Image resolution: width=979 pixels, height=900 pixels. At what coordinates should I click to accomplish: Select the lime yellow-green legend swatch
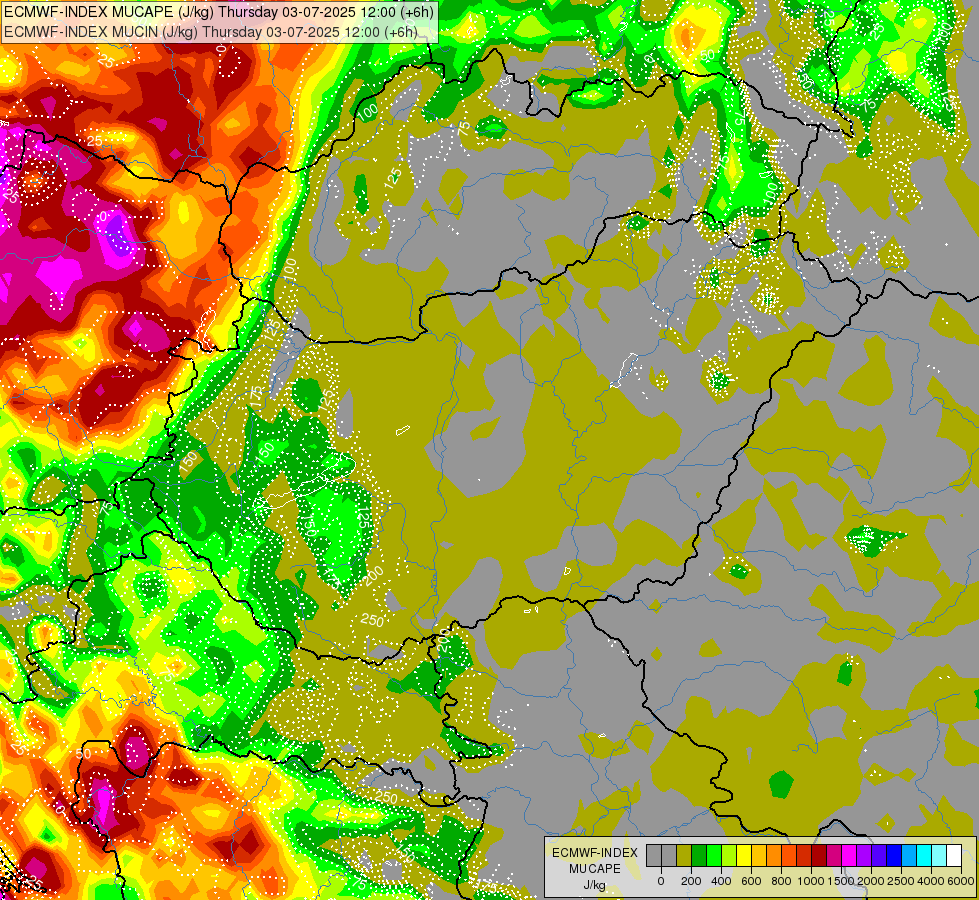[729, 856]
